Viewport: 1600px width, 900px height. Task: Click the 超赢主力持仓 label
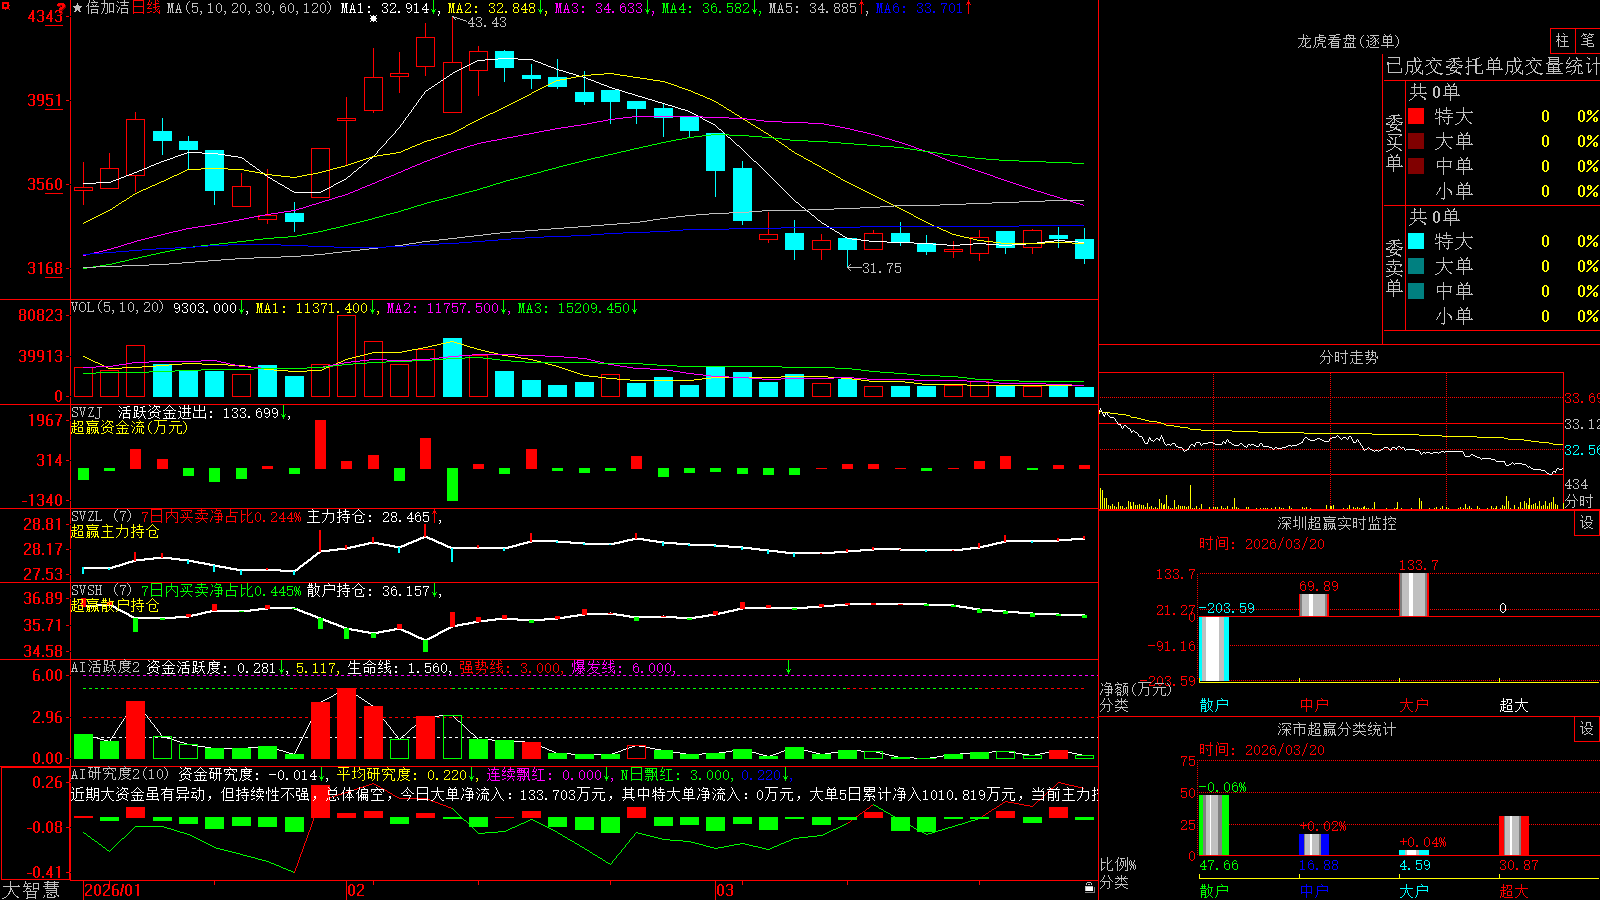click(x=115, y=531)
